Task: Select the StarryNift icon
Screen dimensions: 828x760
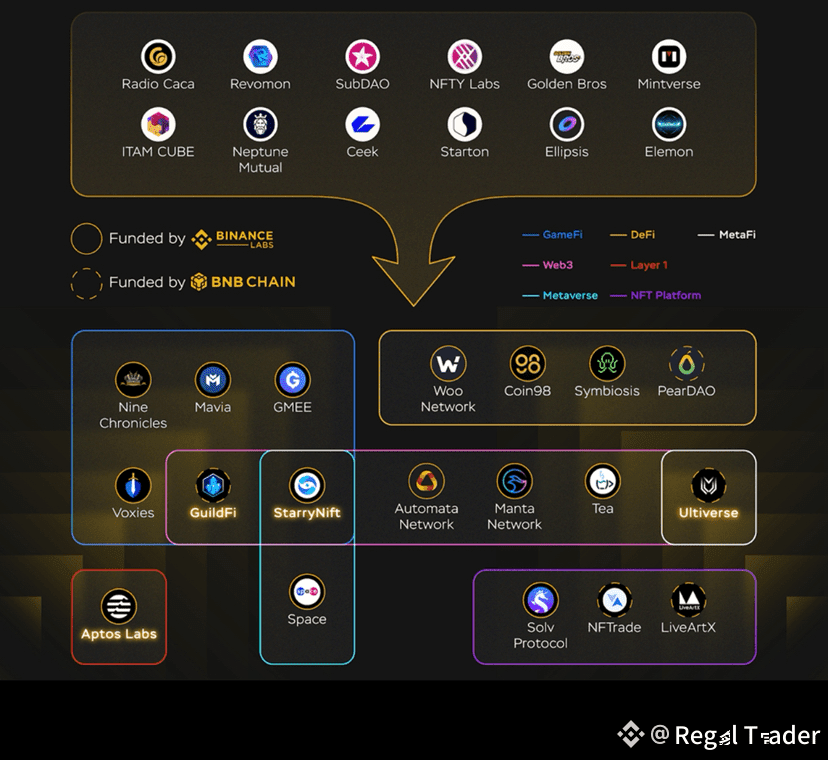Action: pos(307,485)
